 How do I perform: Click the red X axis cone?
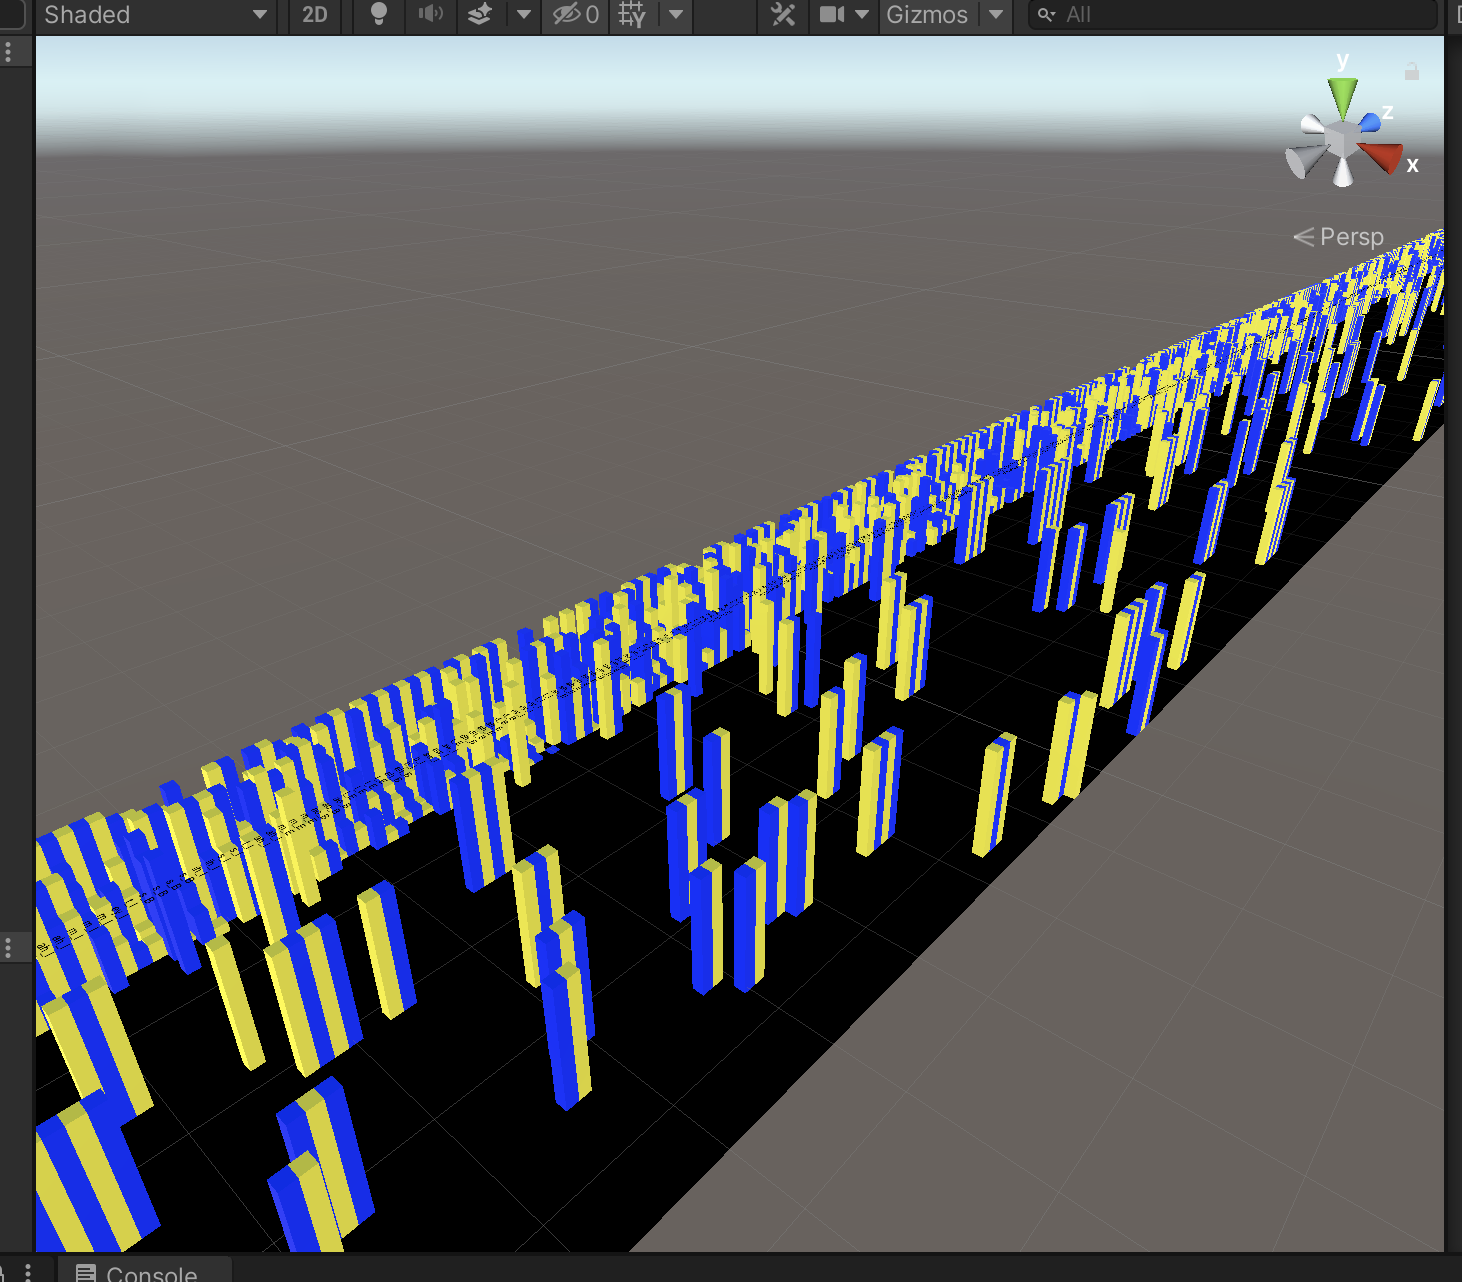point(1382,157)
